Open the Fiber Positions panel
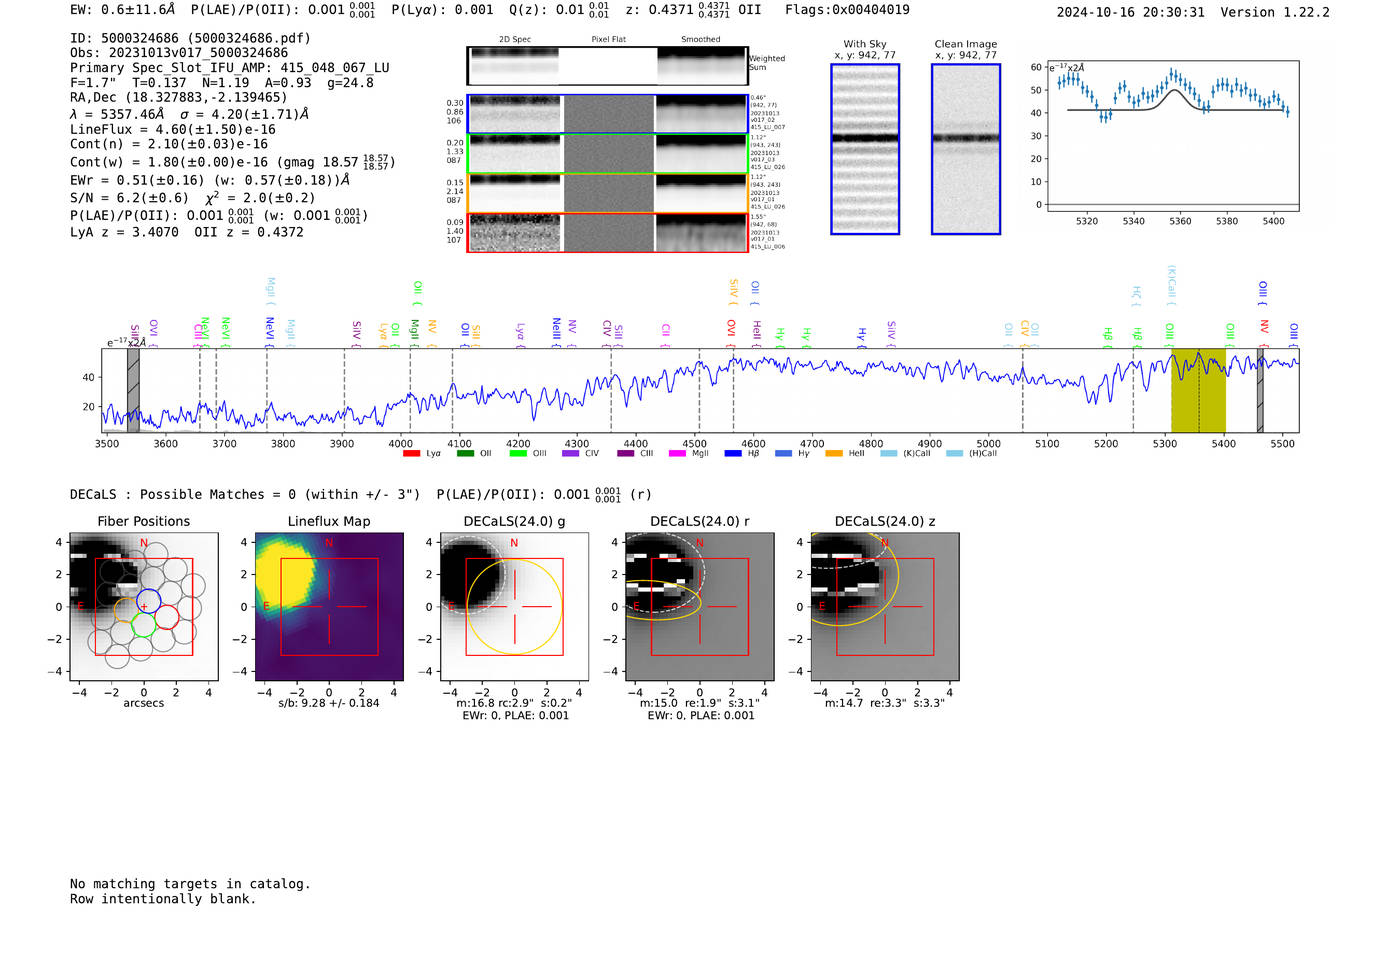The height and width of the screenshot is (953, 1400). (x=144, y=606)
